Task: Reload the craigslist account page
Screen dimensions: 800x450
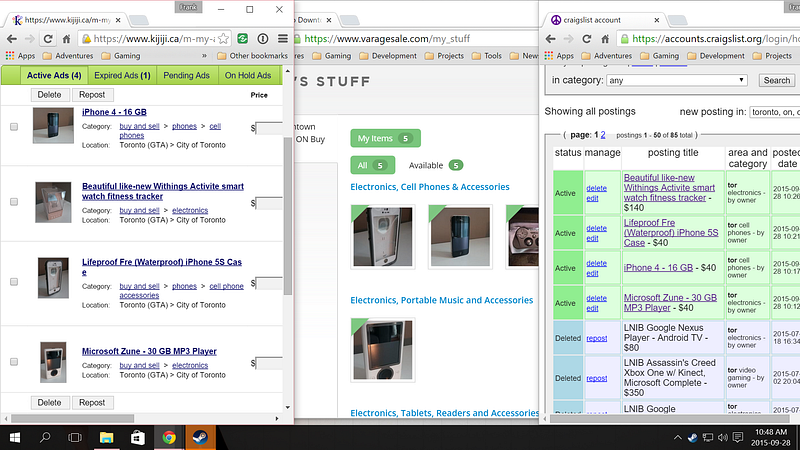Action: tap(587, 39)
